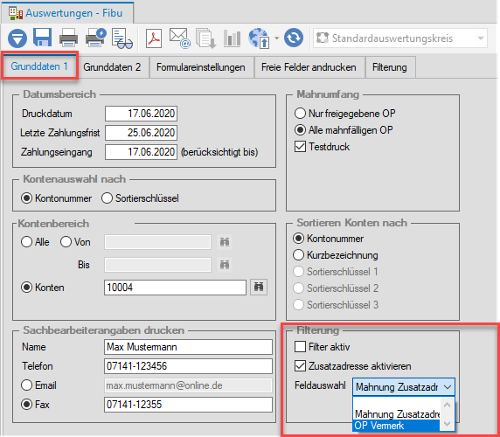Click binoculars search next to Bis field
The image size is (500, 437).
pyautogui.click(x=224, y=265)
